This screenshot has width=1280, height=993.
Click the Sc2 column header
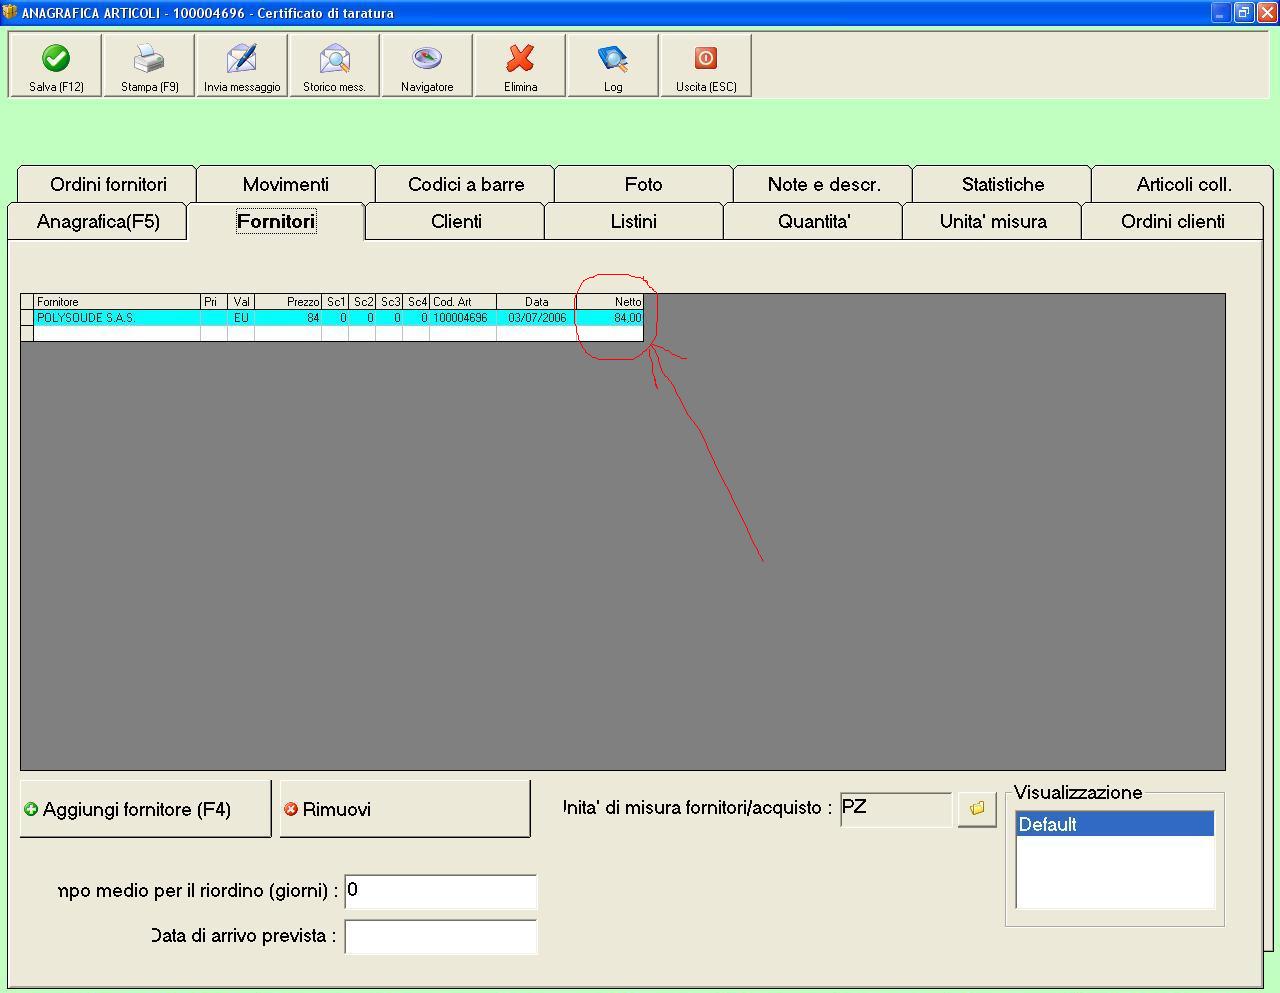(x=362, y=302)
